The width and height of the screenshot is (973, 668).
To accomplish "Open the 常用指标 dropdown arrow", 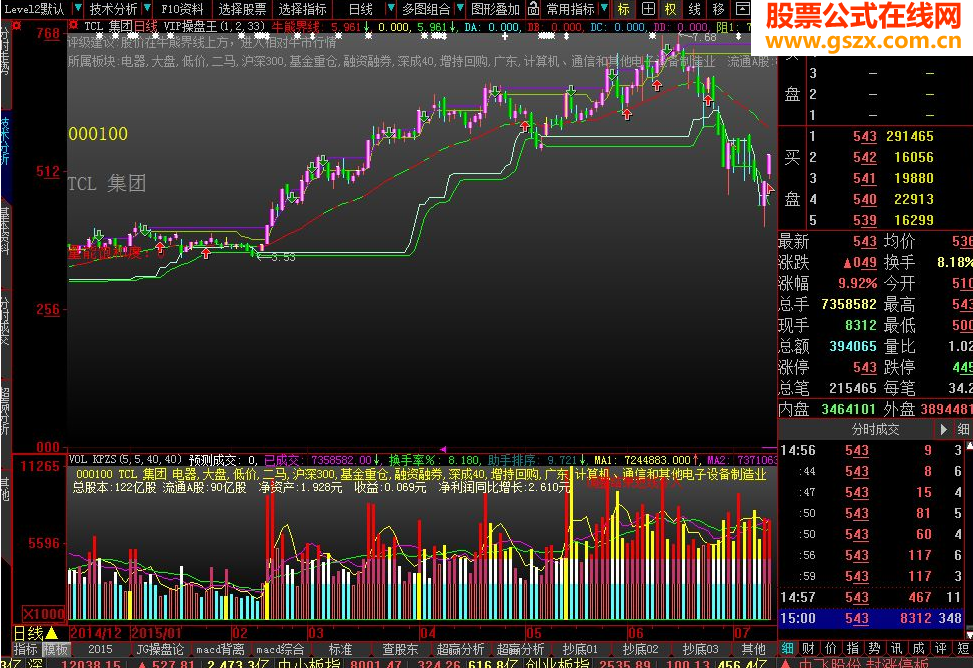I will [x=604, y=9].
